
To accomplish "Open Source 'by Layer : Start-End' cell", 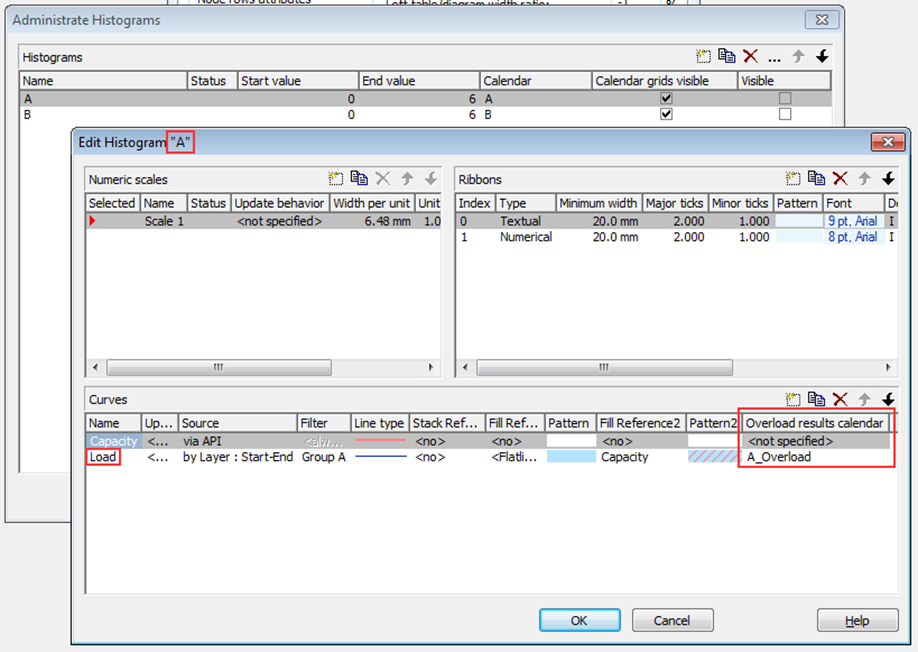I will 238,457.
